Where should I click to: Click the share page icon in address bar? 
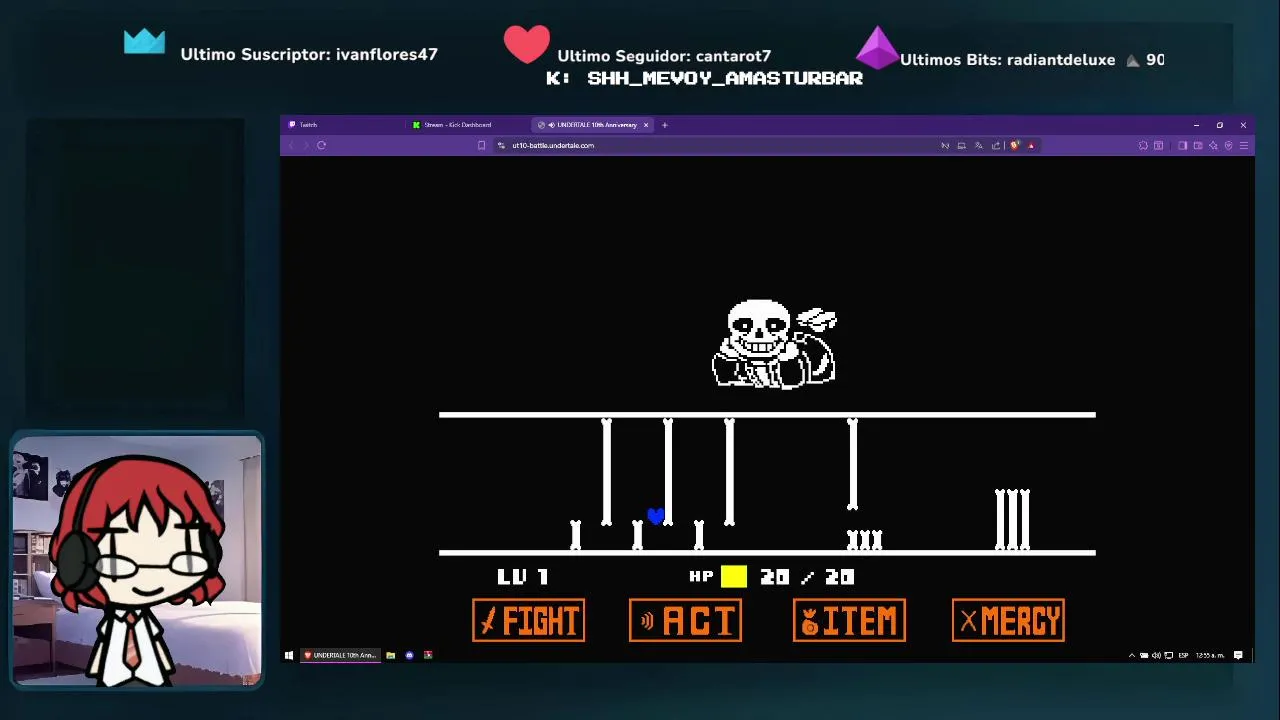996,145
